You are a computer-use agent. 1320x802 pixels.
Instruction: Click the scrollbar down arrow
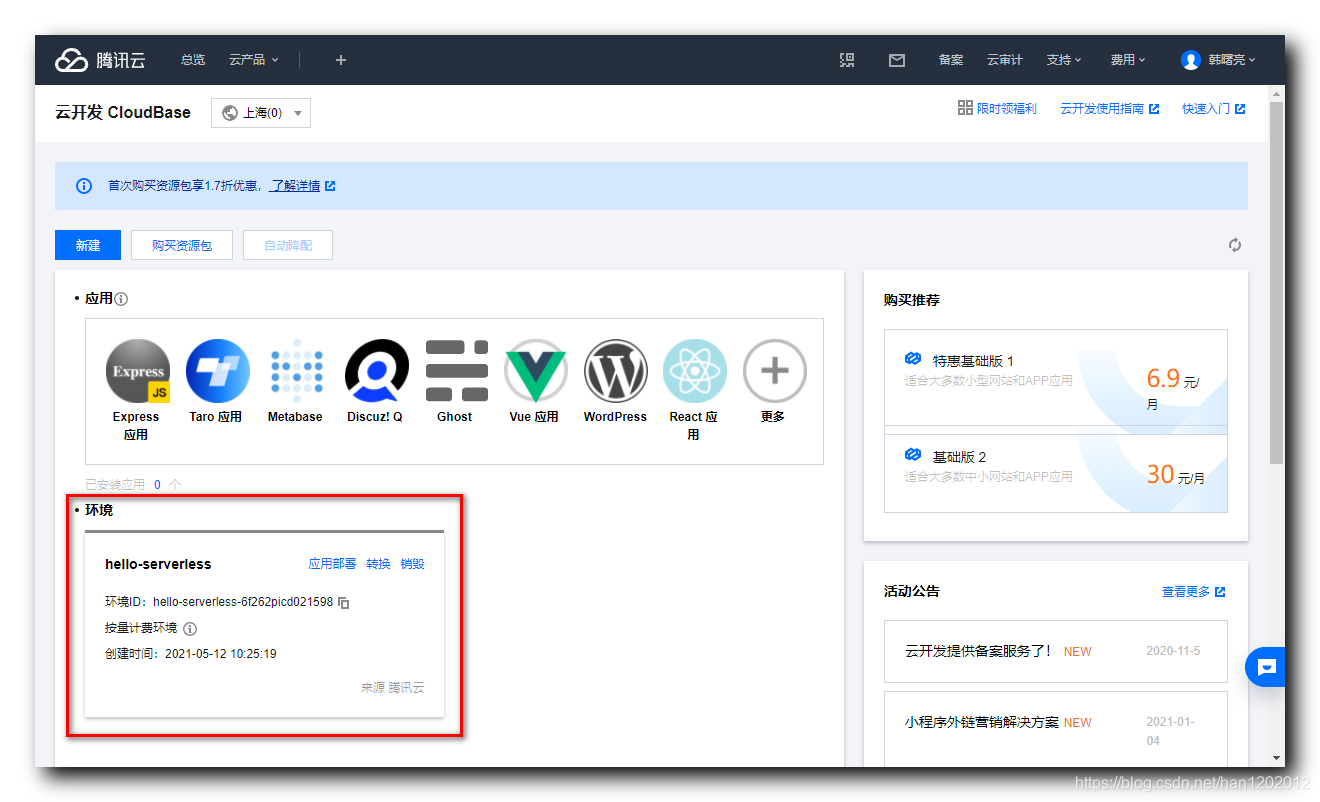point(1277,759)
